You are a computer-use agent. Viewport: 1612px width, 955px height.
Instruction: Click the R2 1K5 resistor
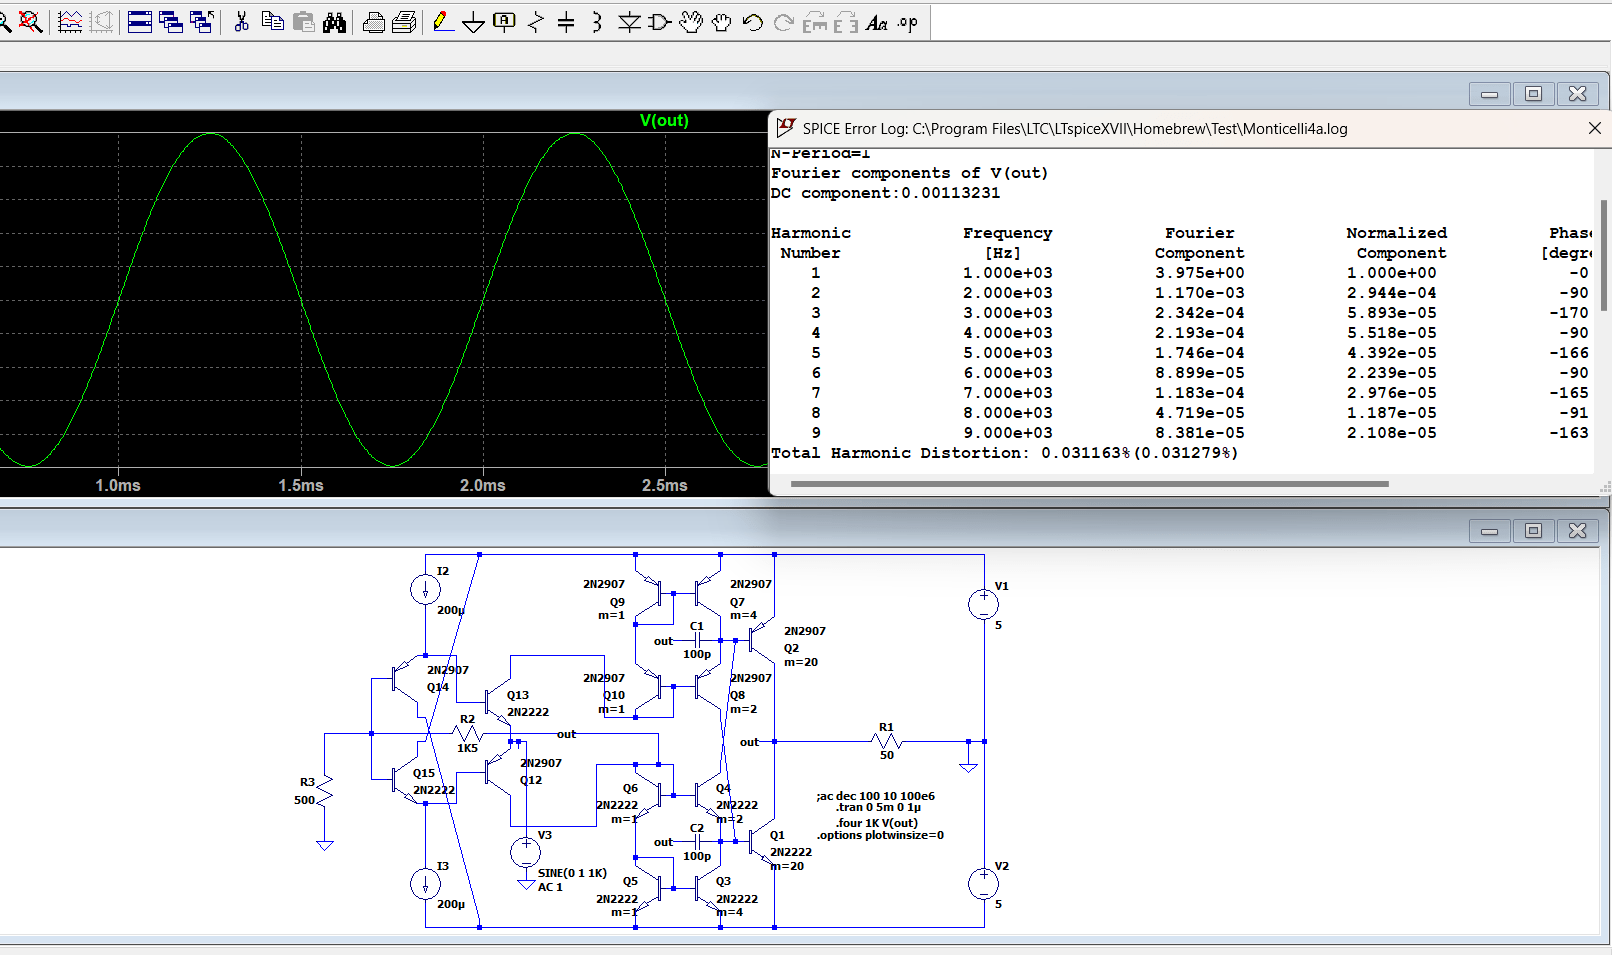(467, 734)
